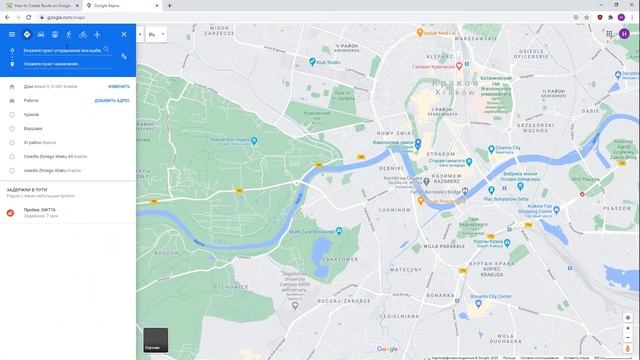Select recent place Варшава
Viewport: 640px width, 360px height.
coord(68,129)
